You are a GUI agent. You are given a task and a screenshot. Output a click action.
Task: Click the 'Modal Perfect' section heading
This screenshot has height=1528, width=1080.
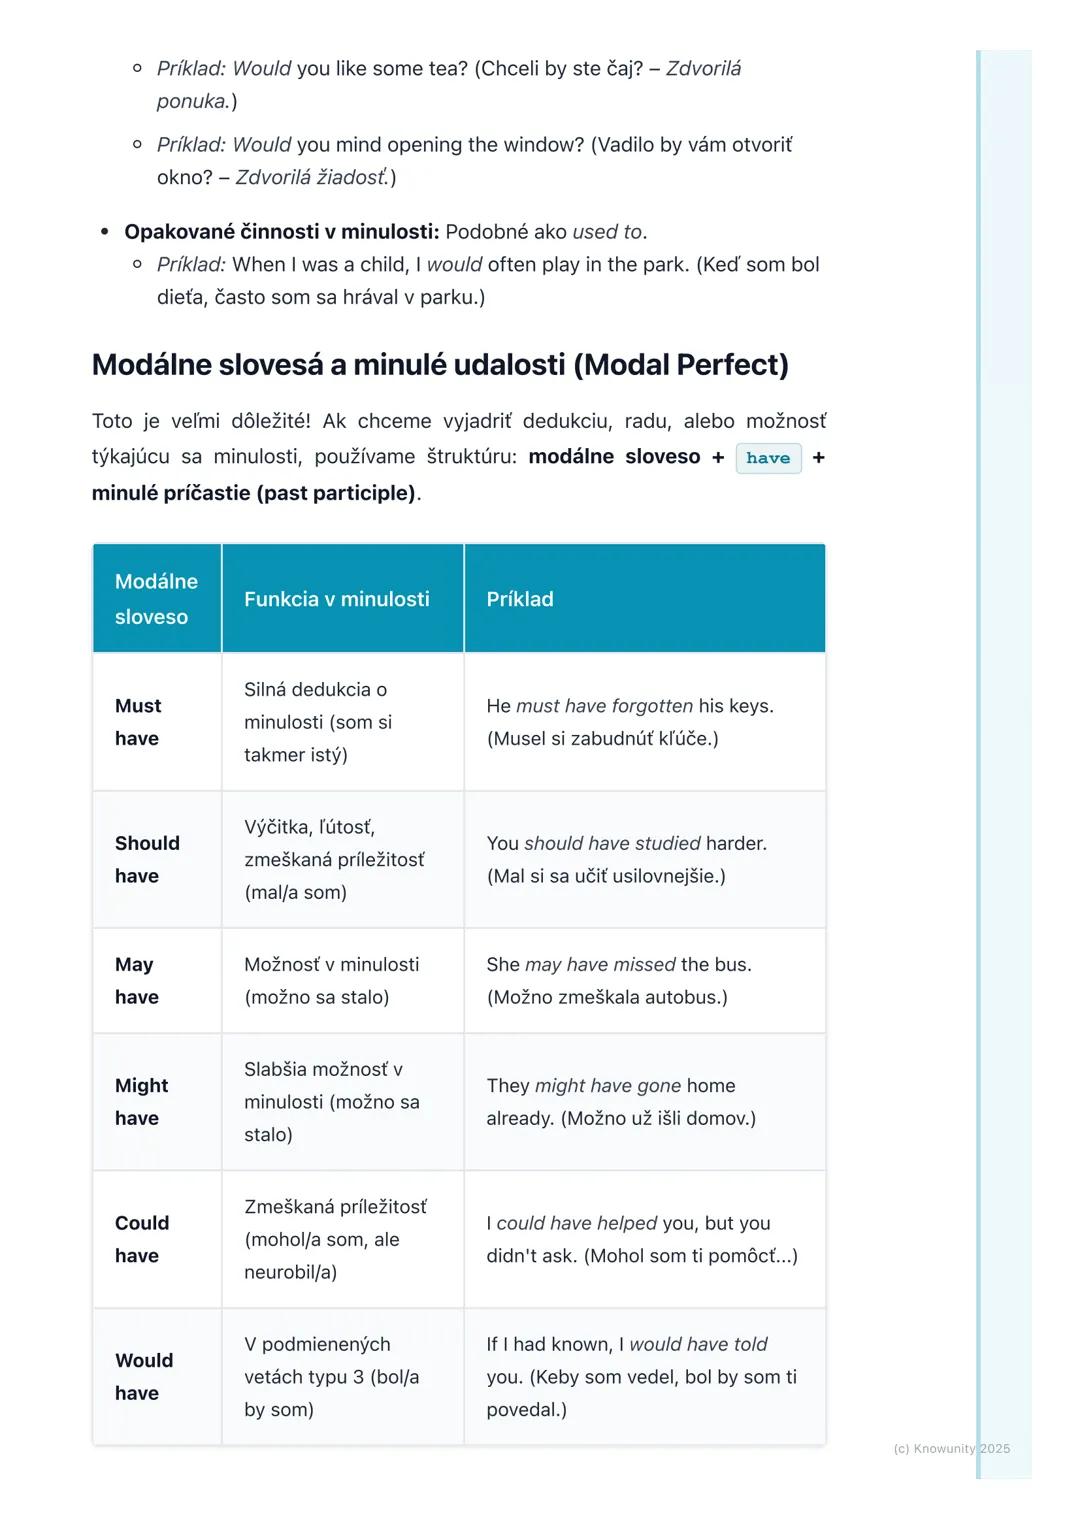pyautogui.click(x=440, y=365)
